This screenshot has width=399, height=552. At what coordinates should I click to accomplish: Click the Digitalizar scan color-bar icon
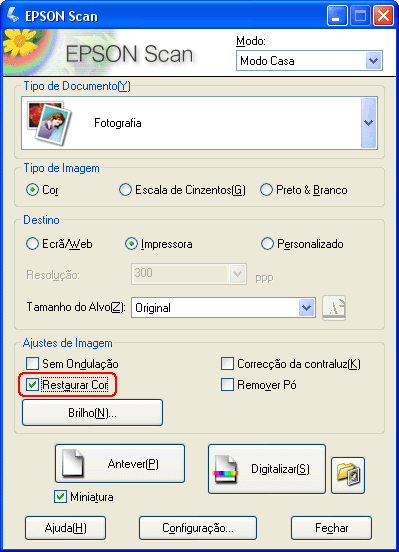(x=225, y=470)
